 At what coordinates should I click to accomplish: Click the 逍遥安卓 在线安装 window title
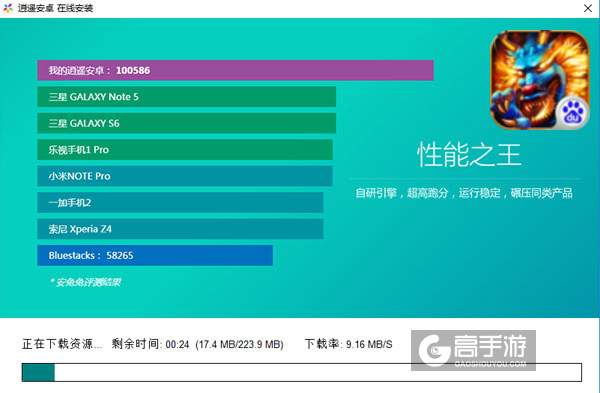(55, 8)
